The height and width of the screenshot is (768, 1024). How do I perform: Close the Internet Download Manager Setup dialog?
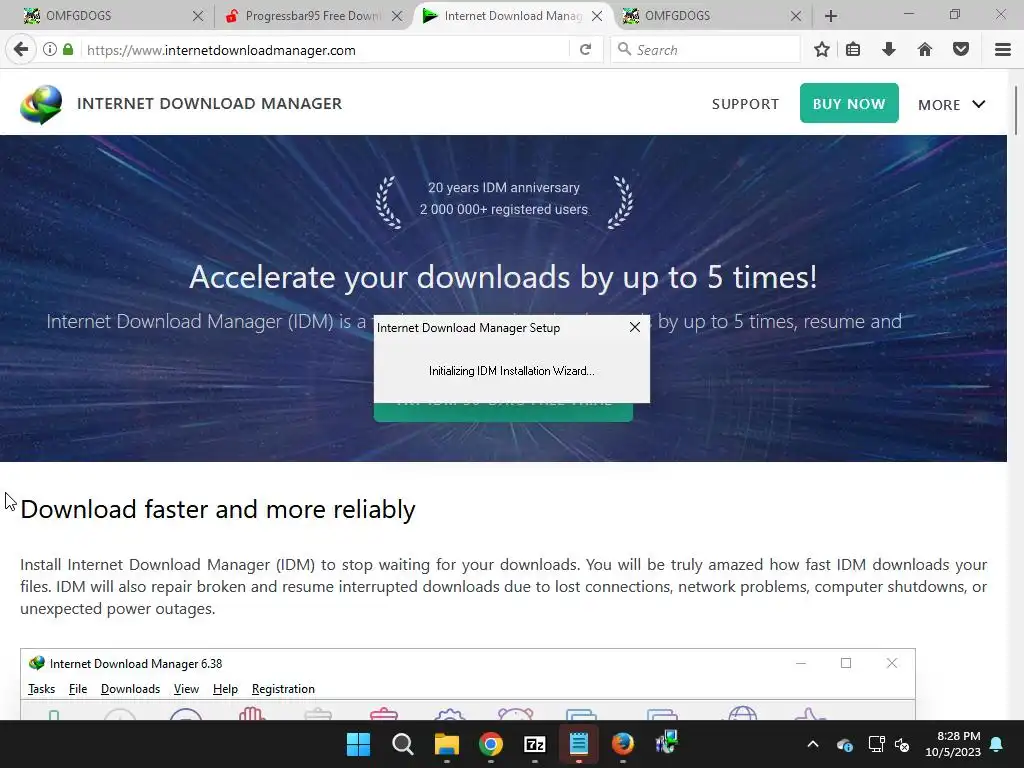click(635, 327)
